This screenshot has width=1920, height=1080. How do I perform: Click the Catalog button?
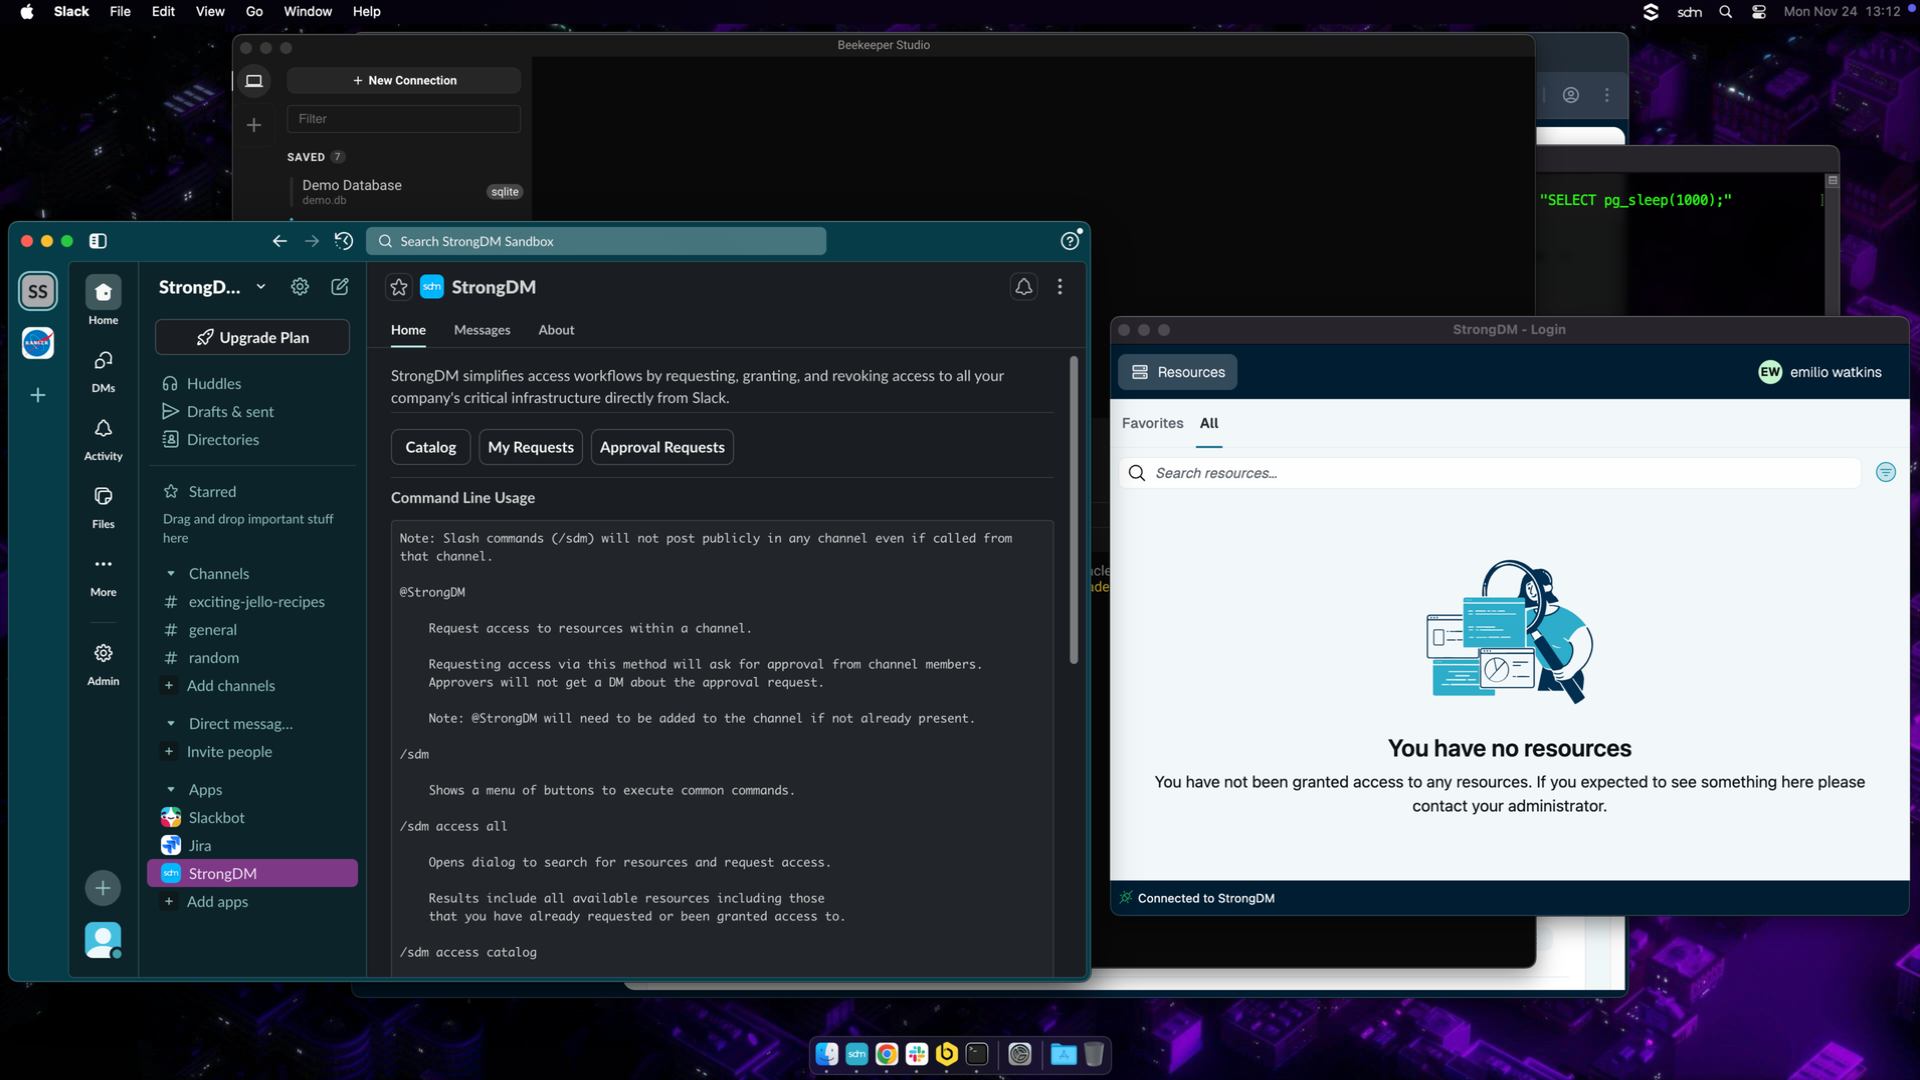(x=430, y=447)
